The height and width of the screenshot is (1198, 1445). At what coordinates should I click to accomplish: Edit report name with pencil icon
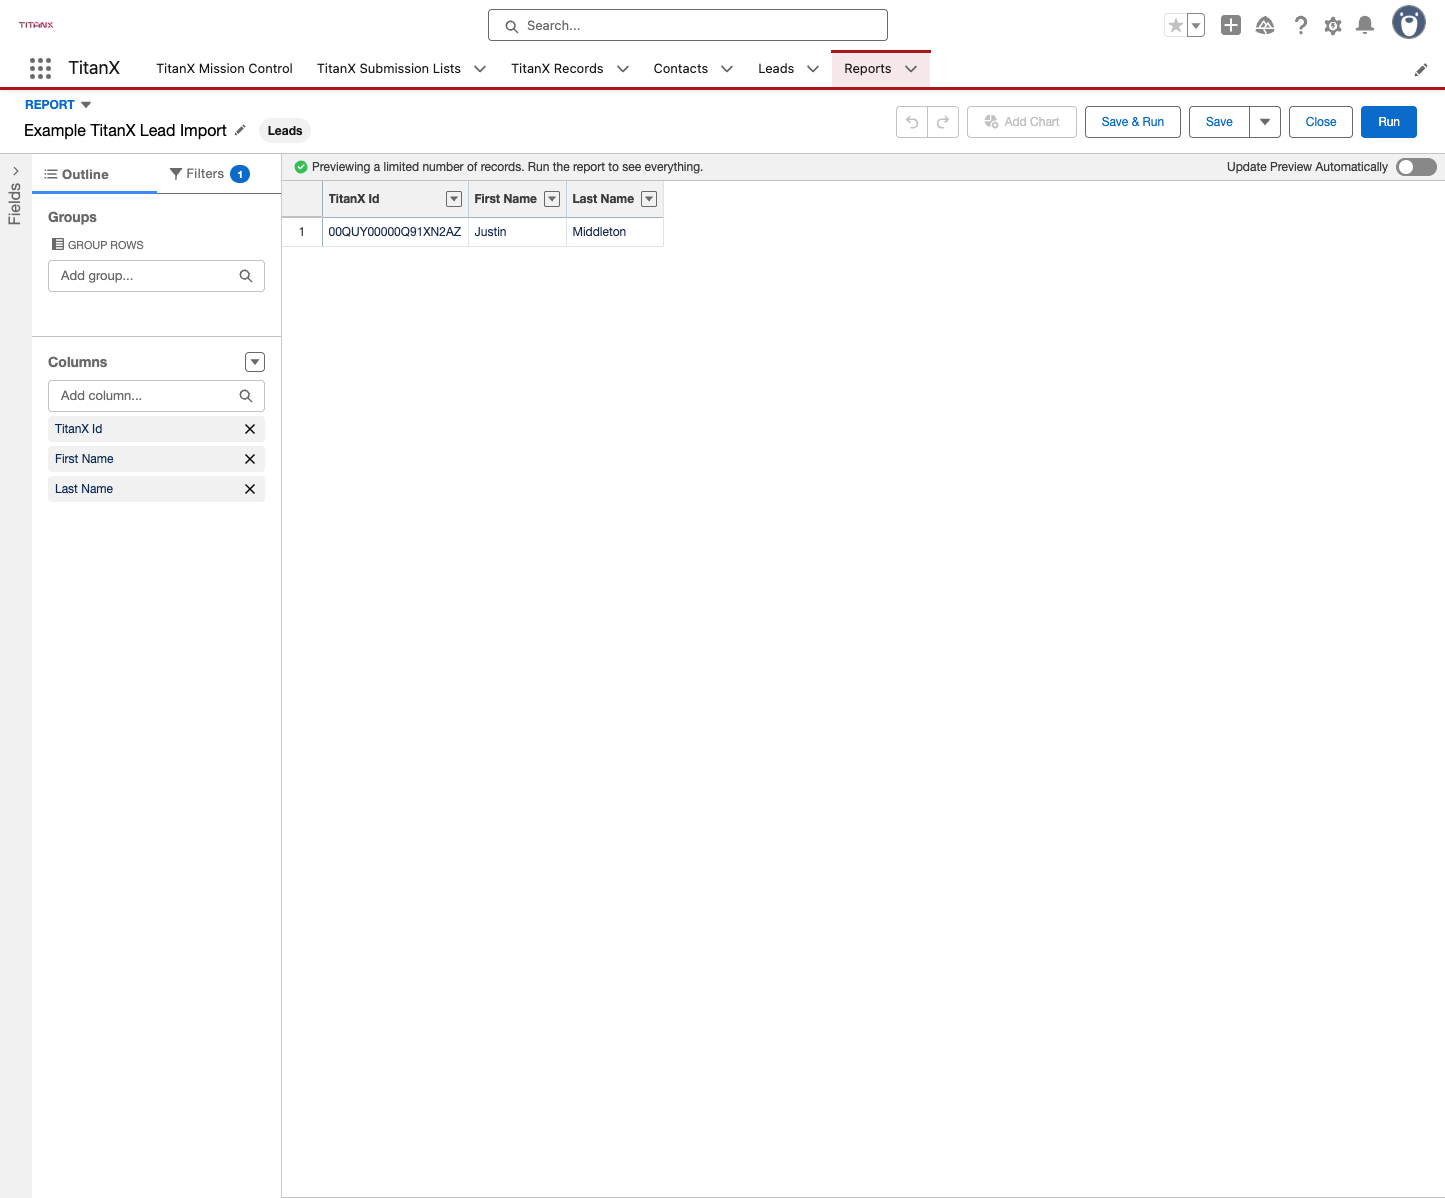pos(240,130)
